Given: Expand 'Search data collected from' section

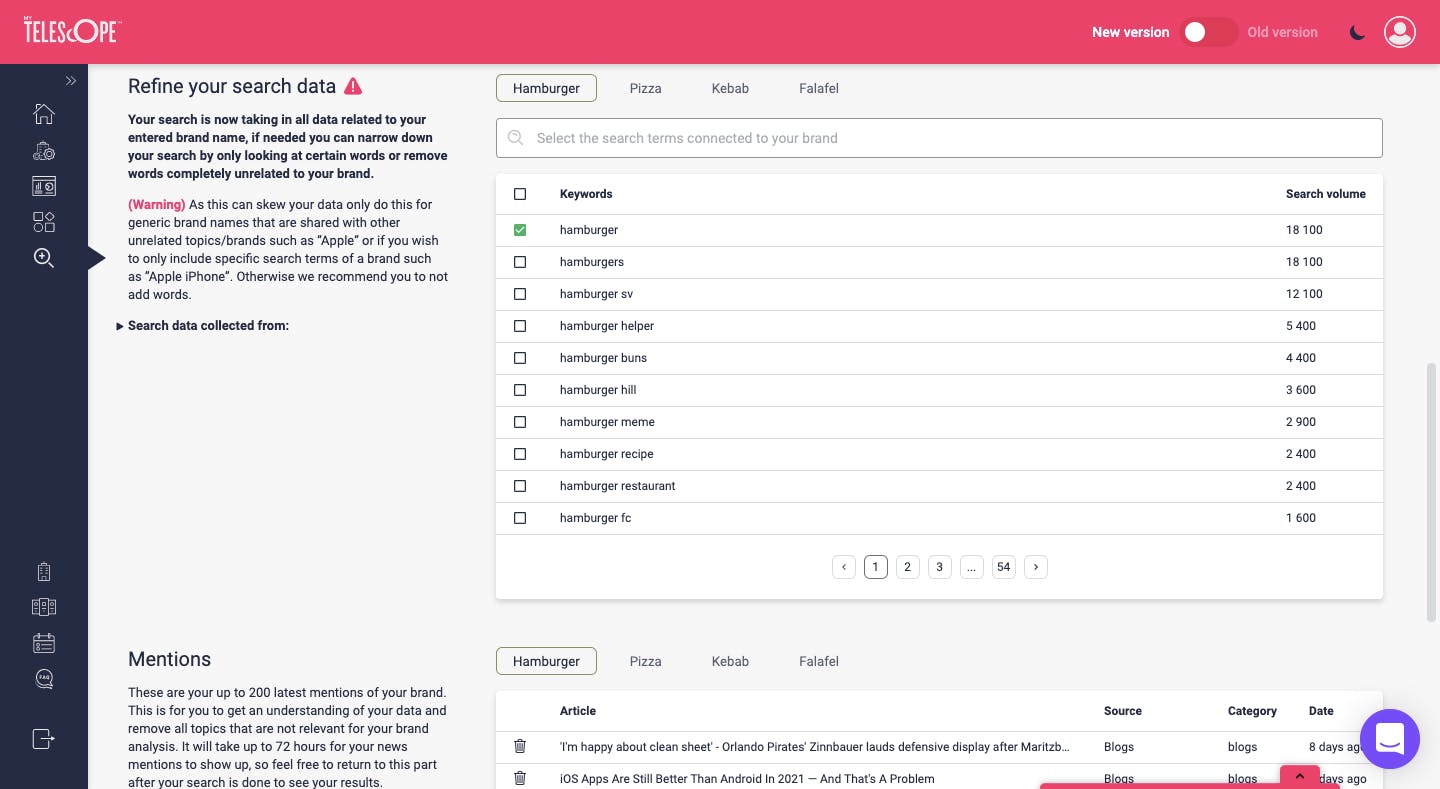Looking at the screenshot, I should (x=203, y=326).
